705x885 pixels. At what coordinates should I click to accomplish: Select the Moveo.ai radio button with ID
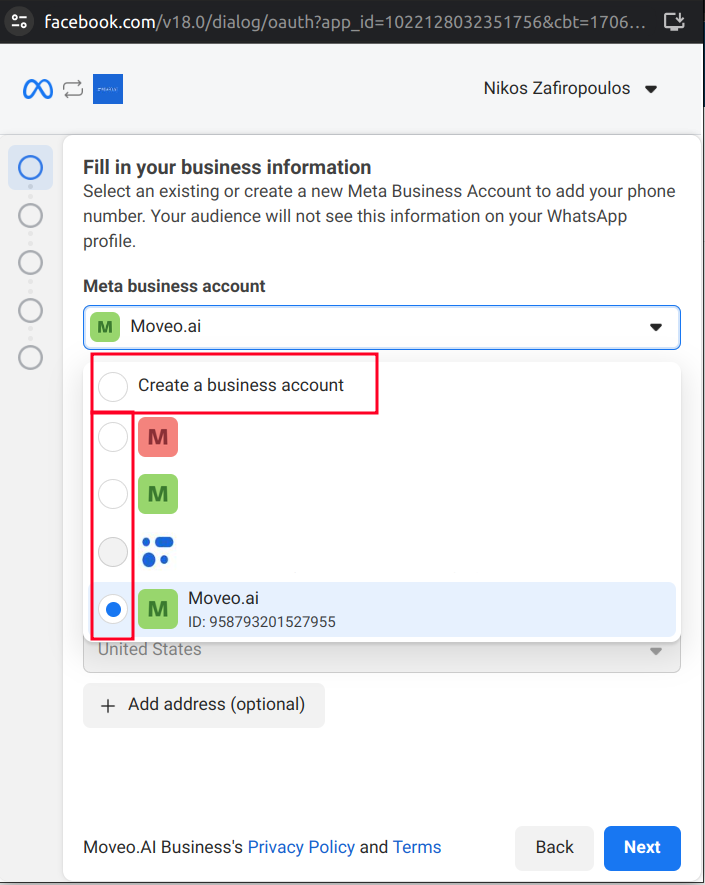coord(113,609)
